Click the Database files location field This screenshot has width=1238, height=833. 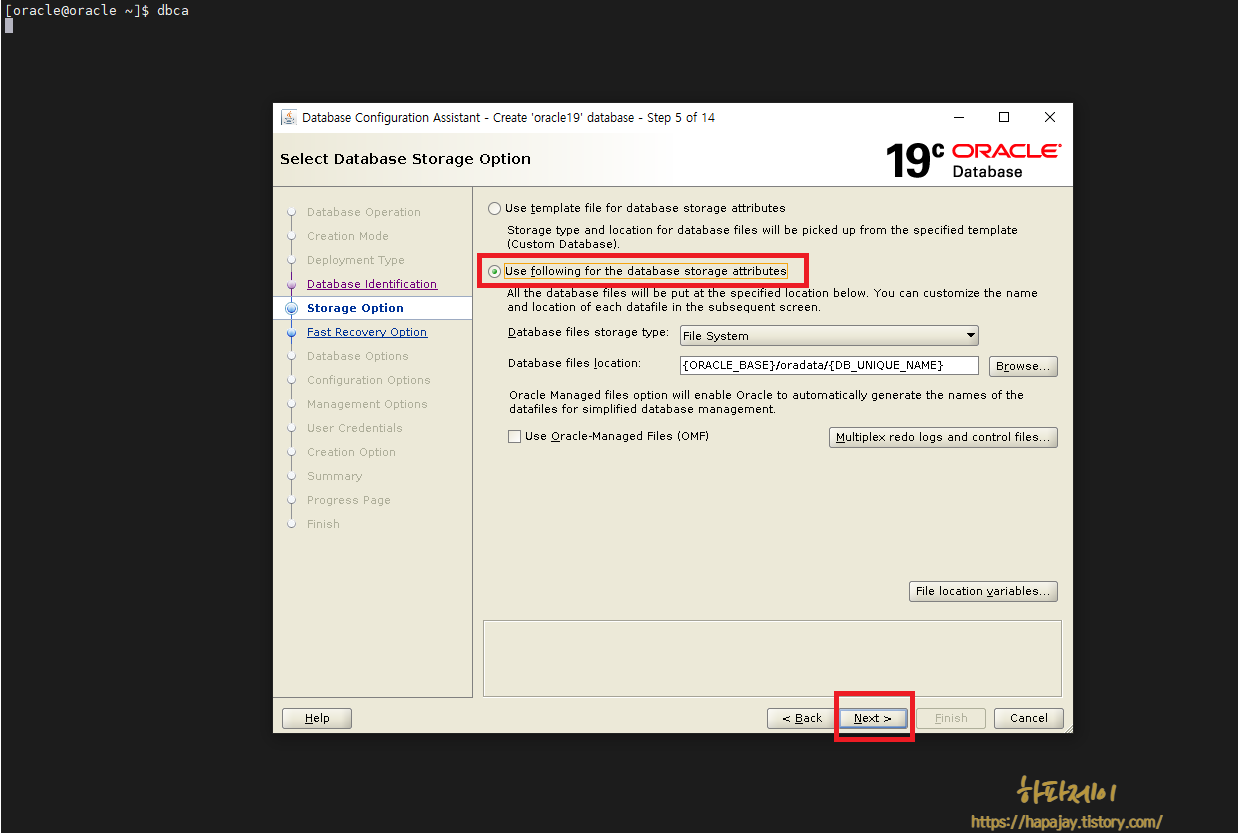(x=829, y=365)
